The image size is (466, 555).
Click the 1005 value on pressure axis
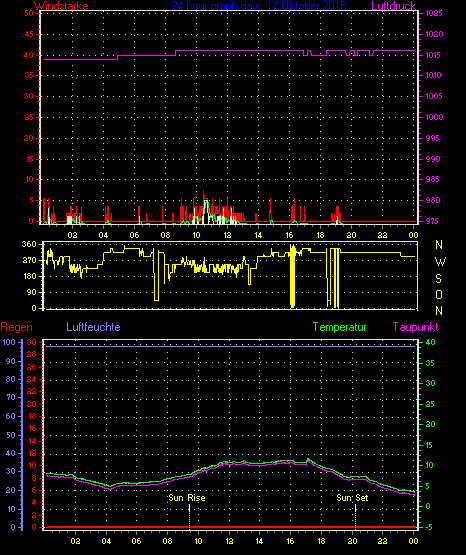pyautogui.click(x=434, y=96)
